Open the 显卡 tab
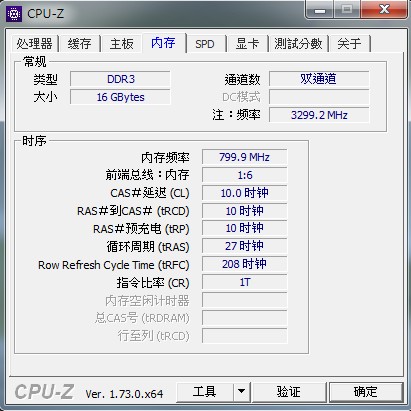The image size is (411, 411). click(247, 44)
